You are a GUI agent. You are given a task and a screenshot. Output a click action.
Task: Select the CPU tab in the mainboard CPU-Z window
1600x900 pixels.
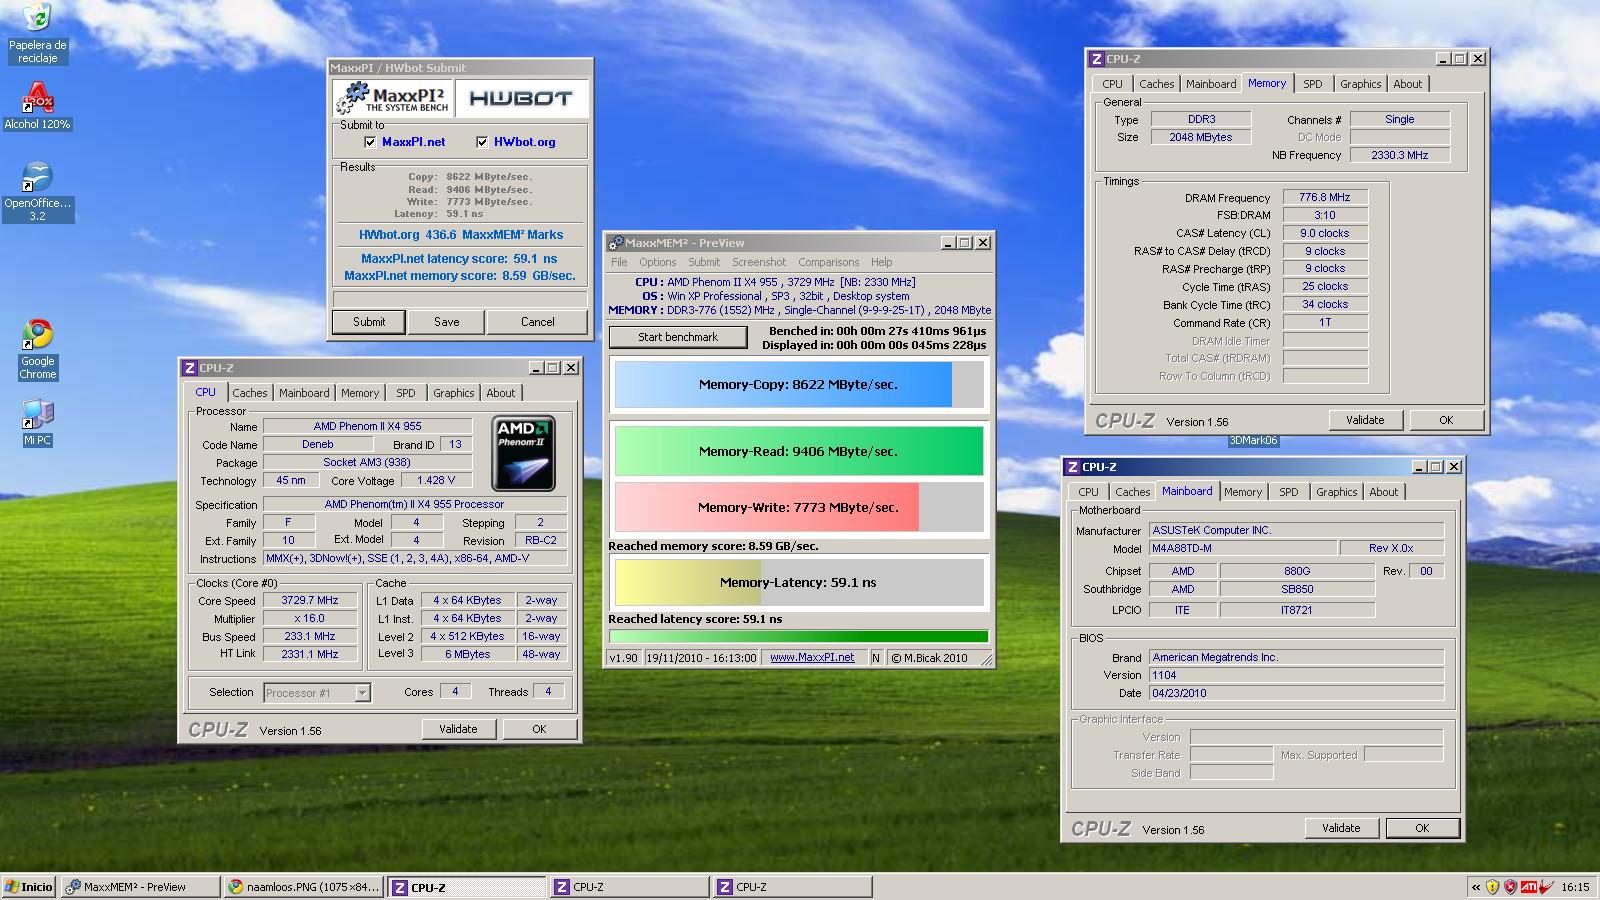[x=1088, y=492]
